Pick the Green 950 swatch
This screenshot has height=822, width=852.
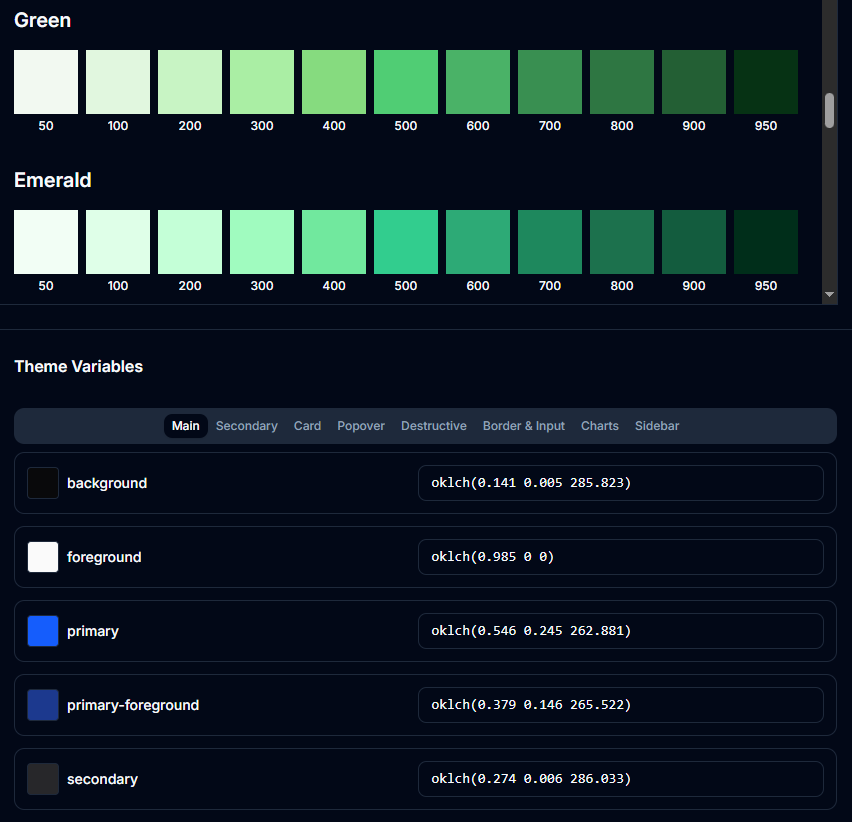766,82
